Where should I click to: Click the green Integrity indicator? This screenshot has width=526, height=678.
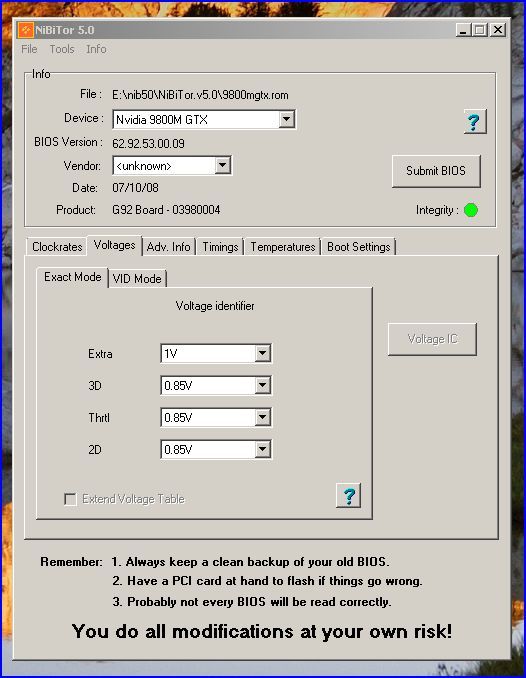click(x=471, y=210)
